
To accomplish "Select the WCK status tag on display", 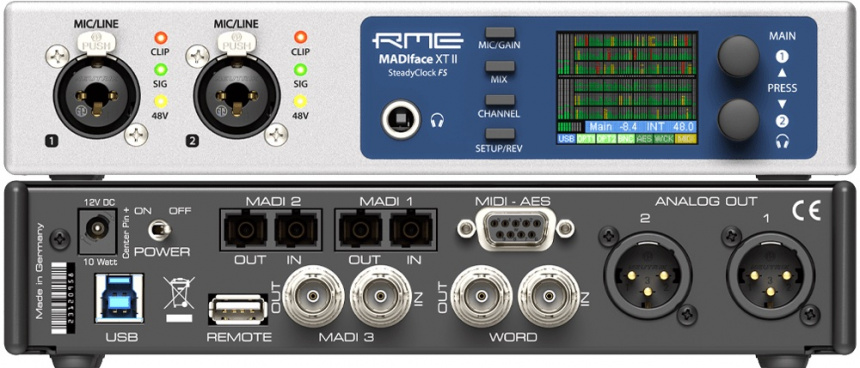I will 664,139.
